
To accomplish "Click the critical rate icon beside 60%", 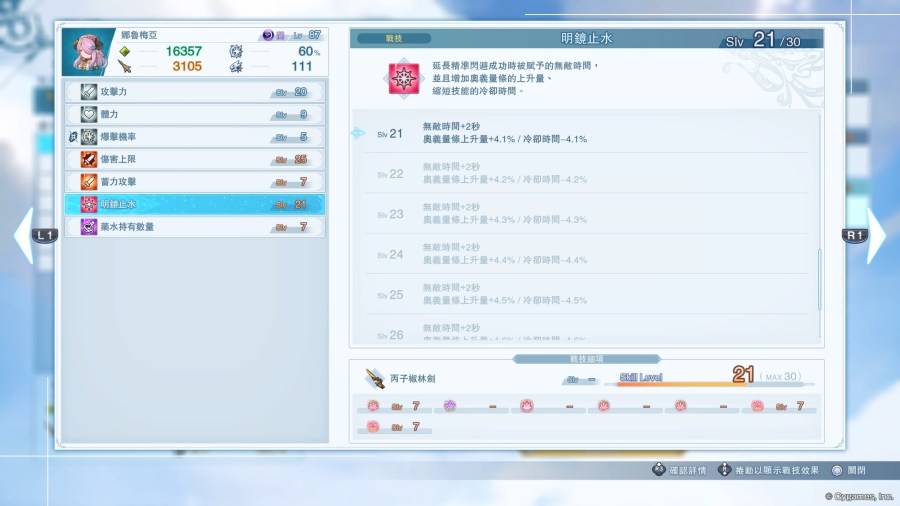I will point(236,51).
